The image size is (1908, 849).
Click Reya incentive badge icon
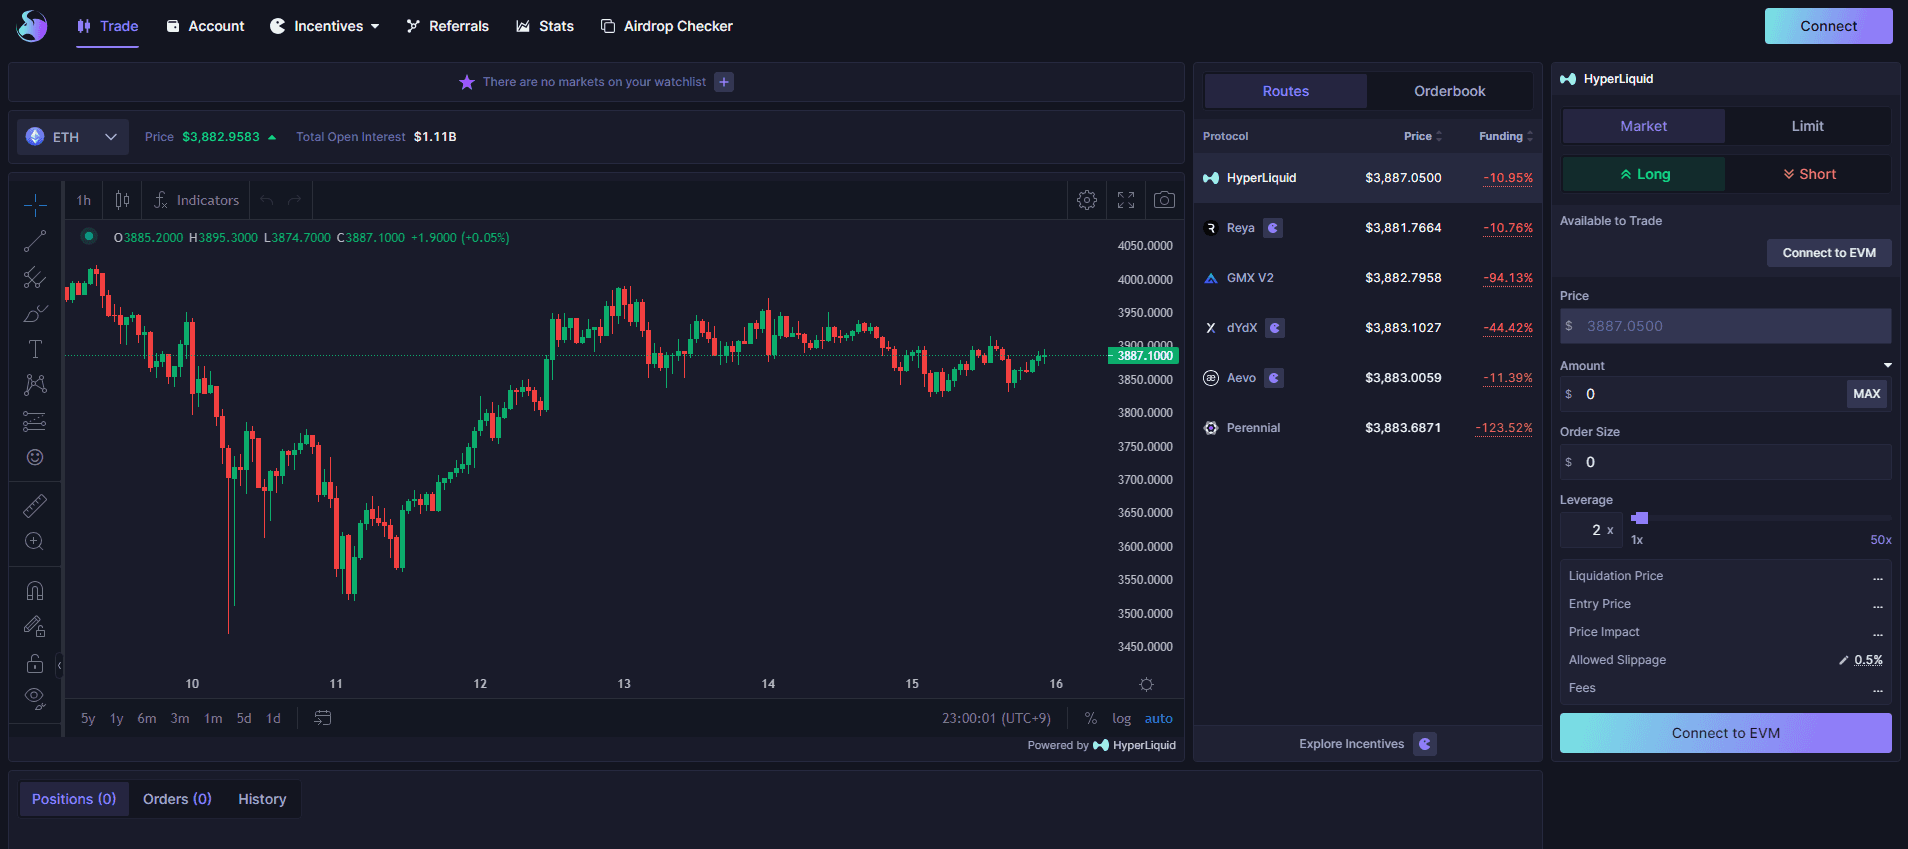pos(1273,228)
